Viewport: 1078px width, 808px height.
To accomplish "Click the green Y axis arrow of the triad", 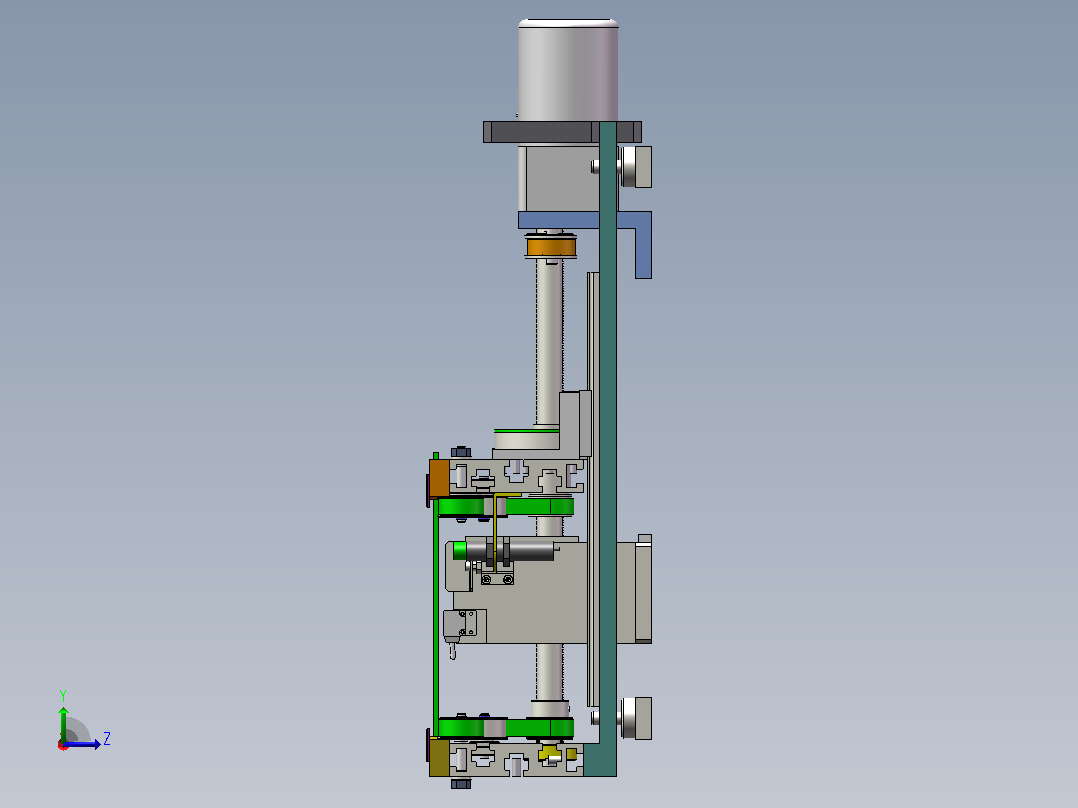I will tap(63, 723).
